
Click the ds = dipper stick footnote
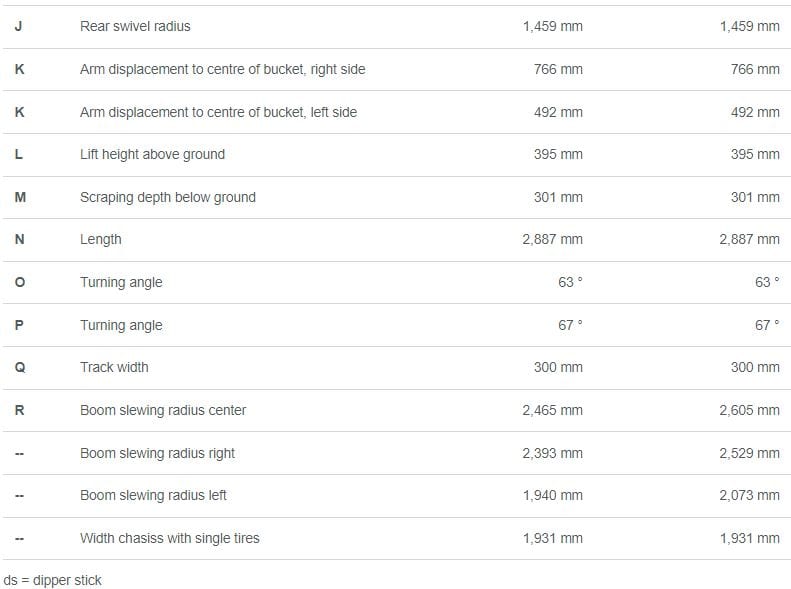(x=52, y=580)
